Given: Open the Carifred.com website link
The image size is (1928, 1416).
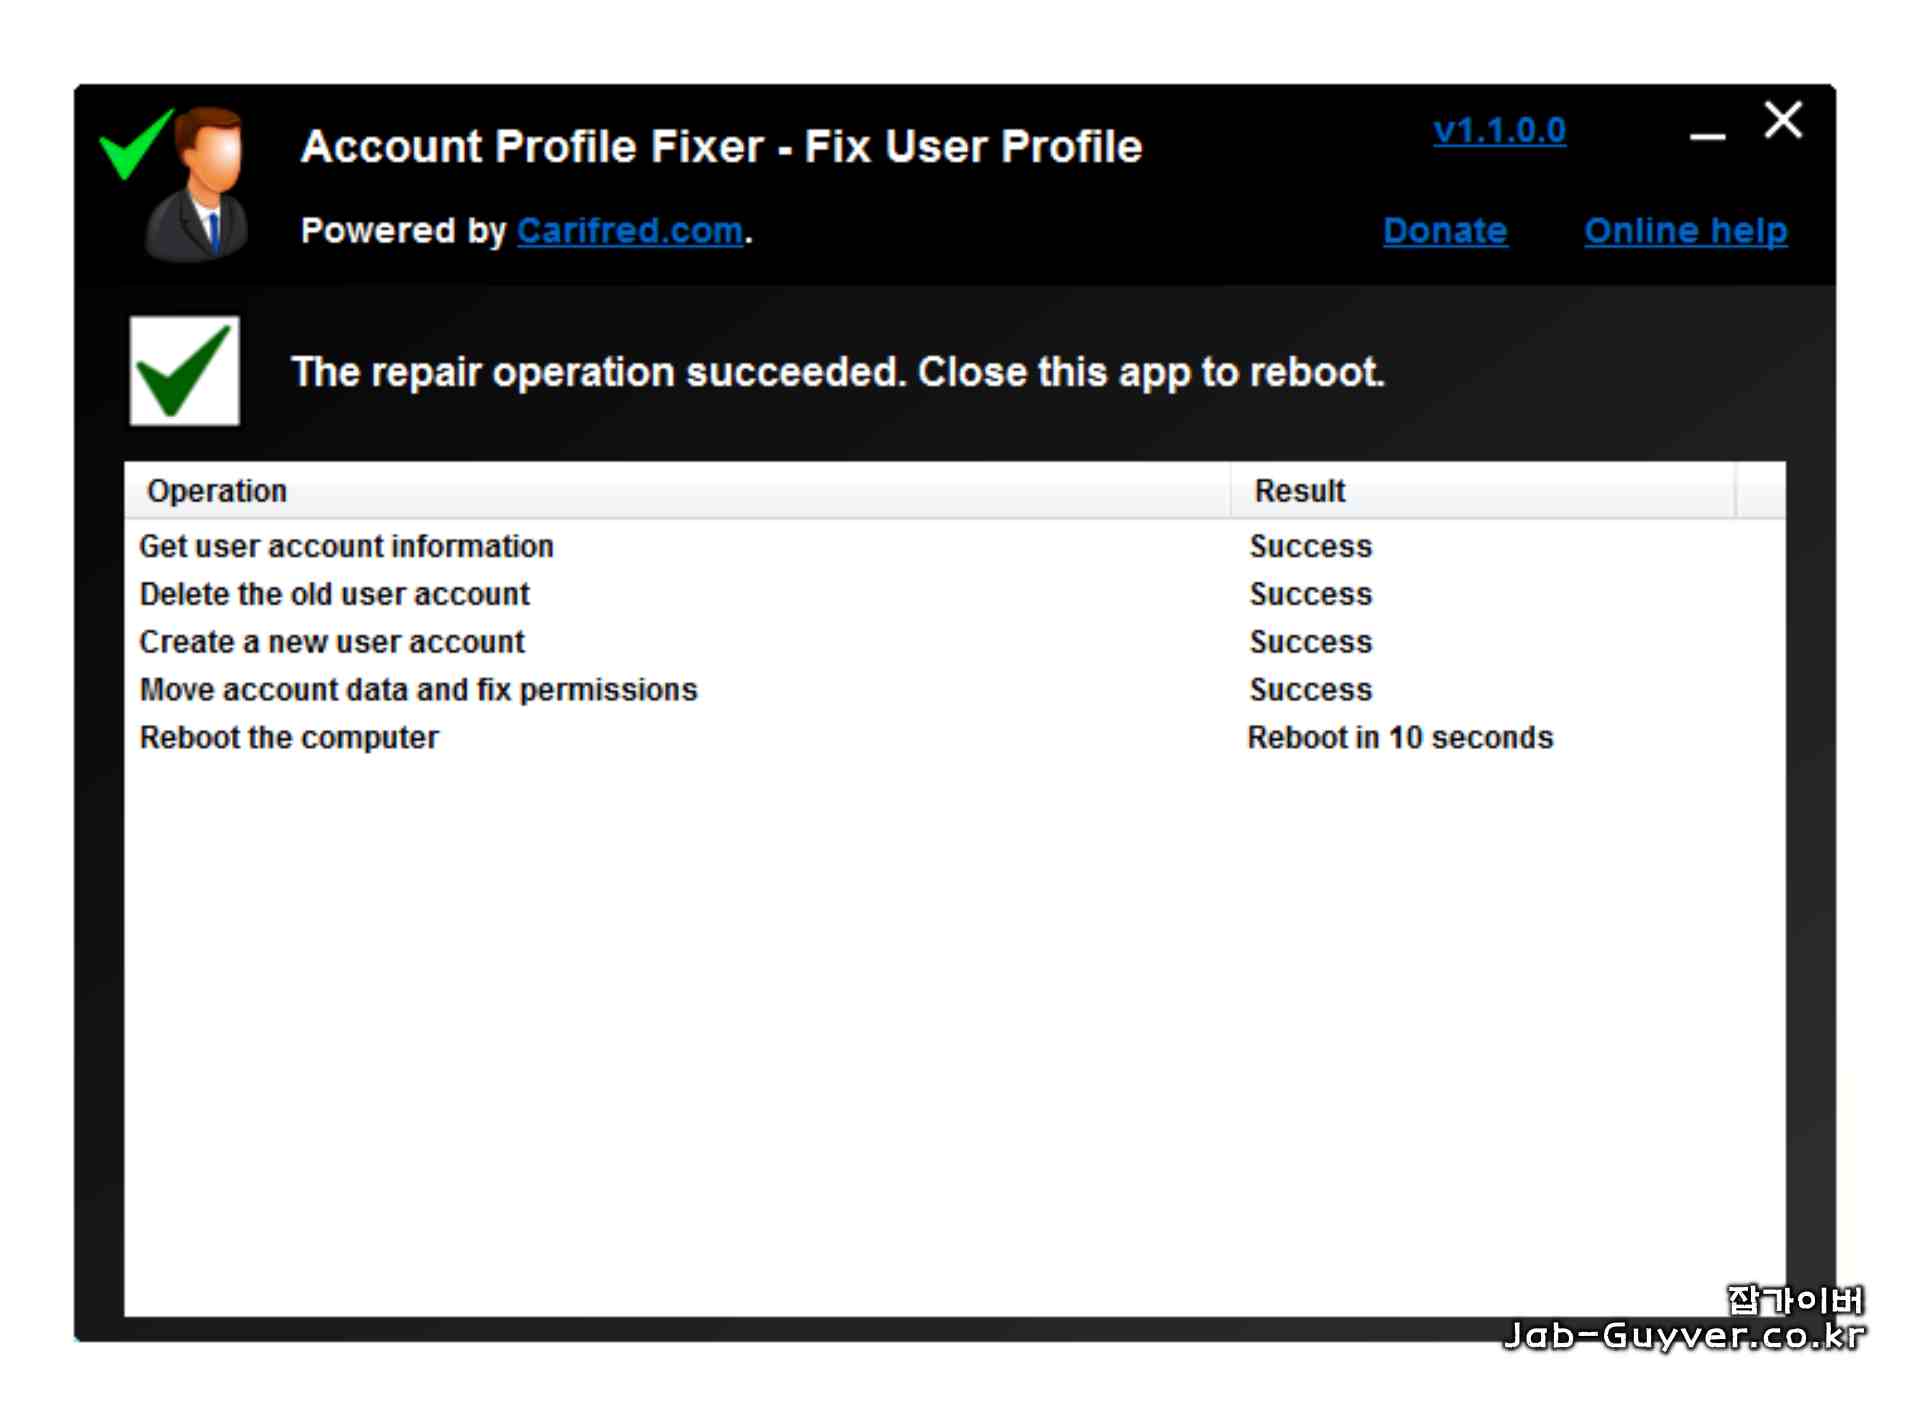Looking at the screenshot, I should point(632,231).
